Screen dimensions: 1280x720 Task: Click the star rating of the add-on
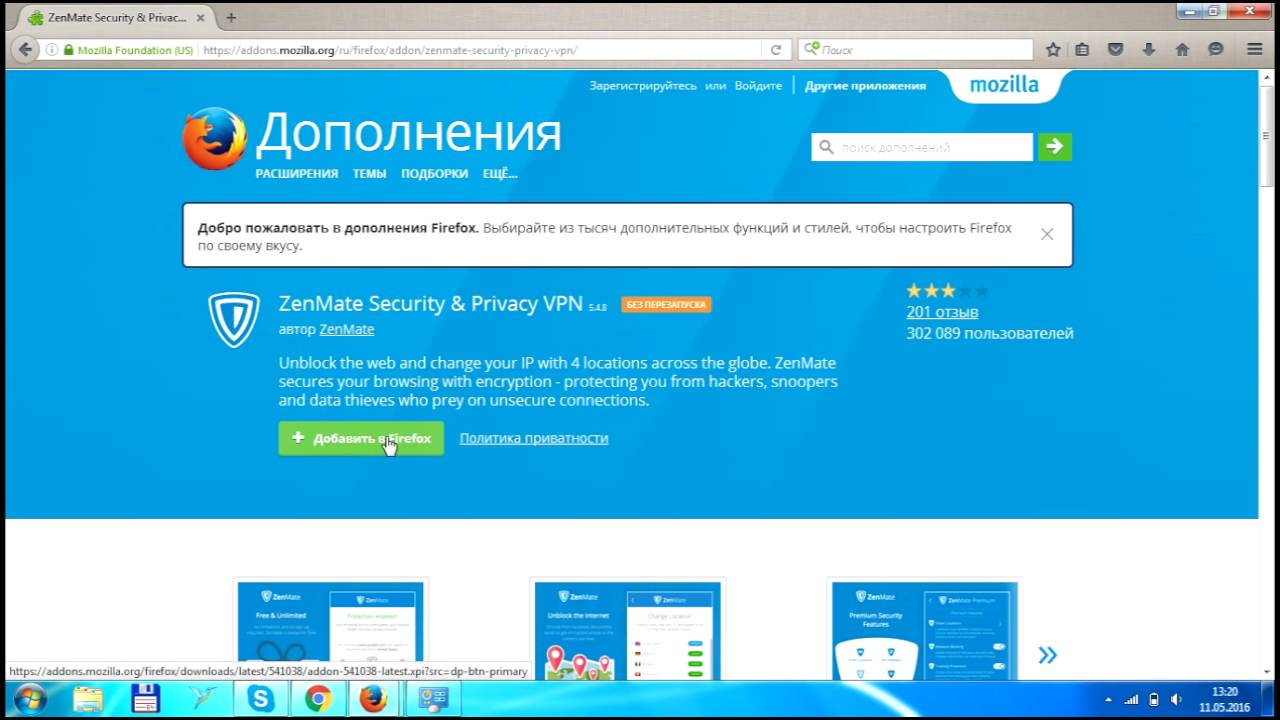point(947,291)
